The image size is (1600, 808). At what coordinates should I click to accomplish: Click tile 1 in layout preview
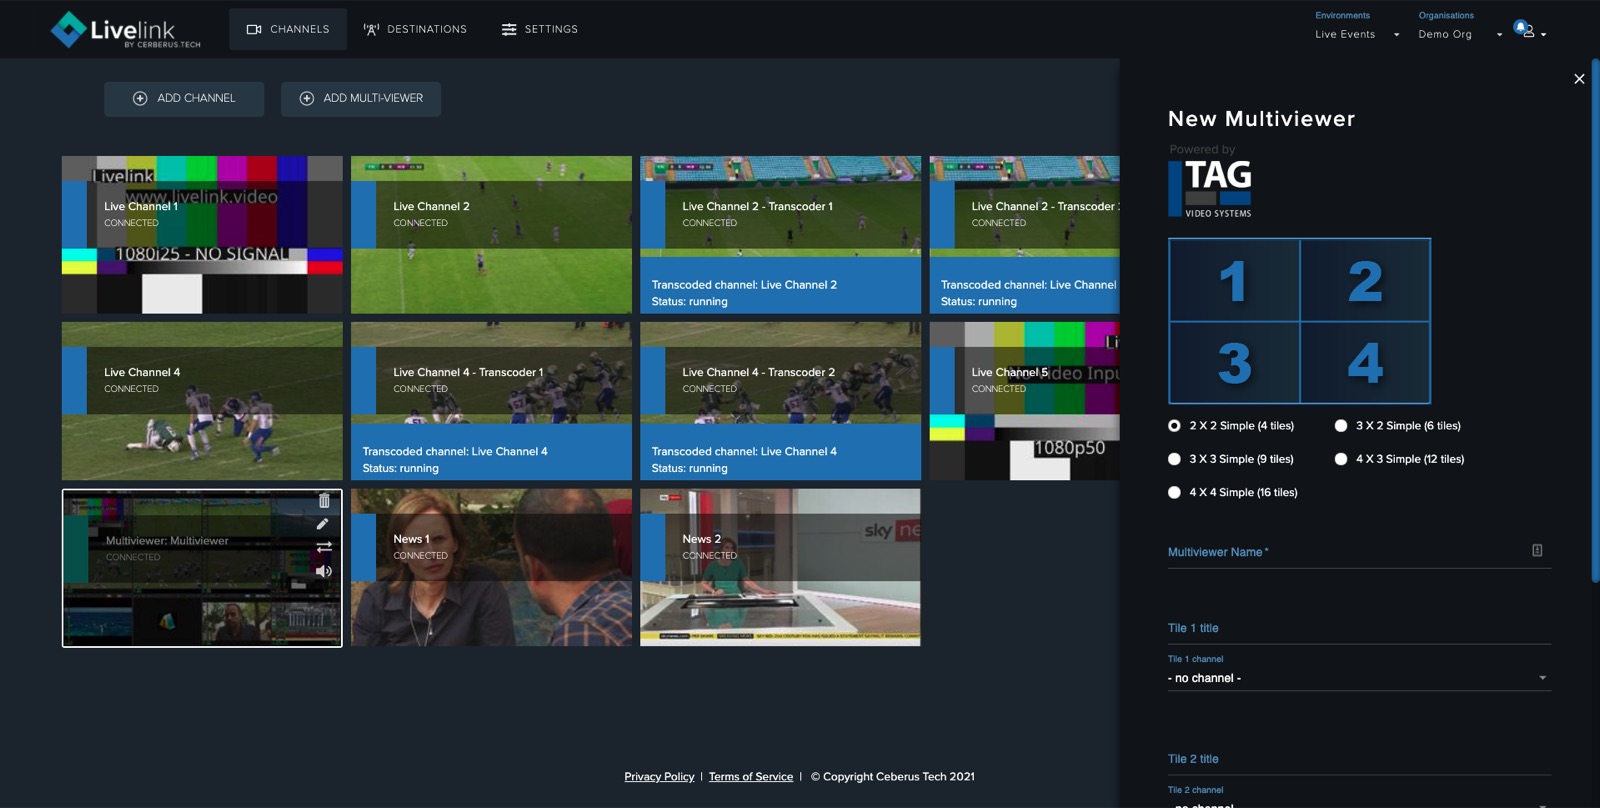pyautogui.click(x=1234, y=281)
